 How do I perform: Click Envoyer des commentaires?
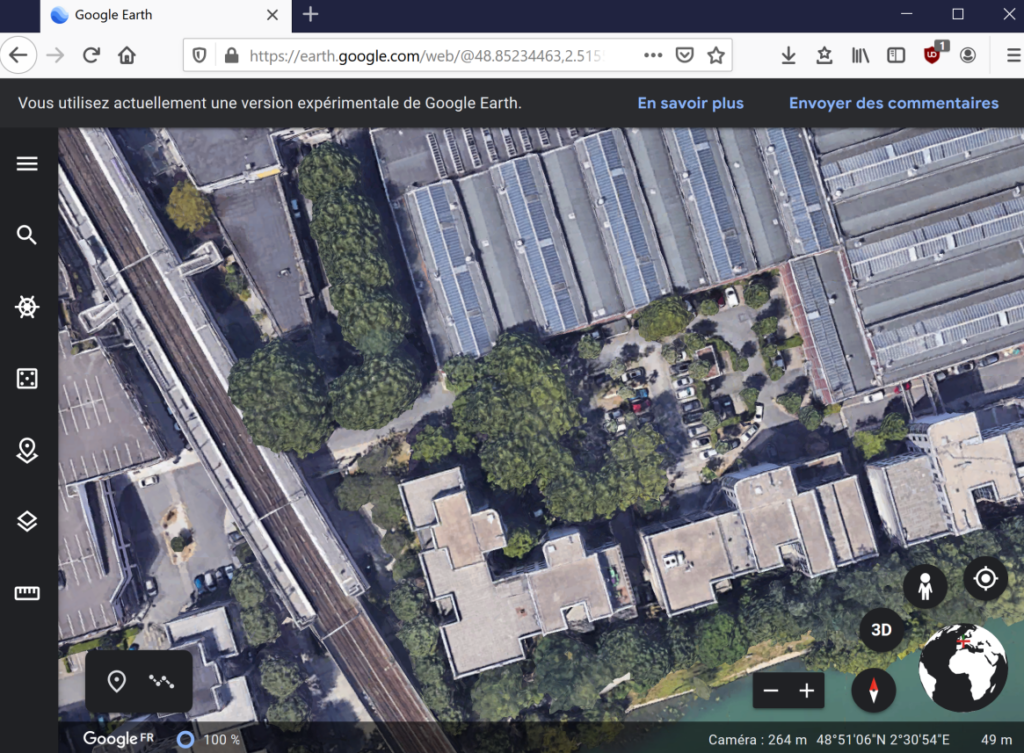[893, 103]
